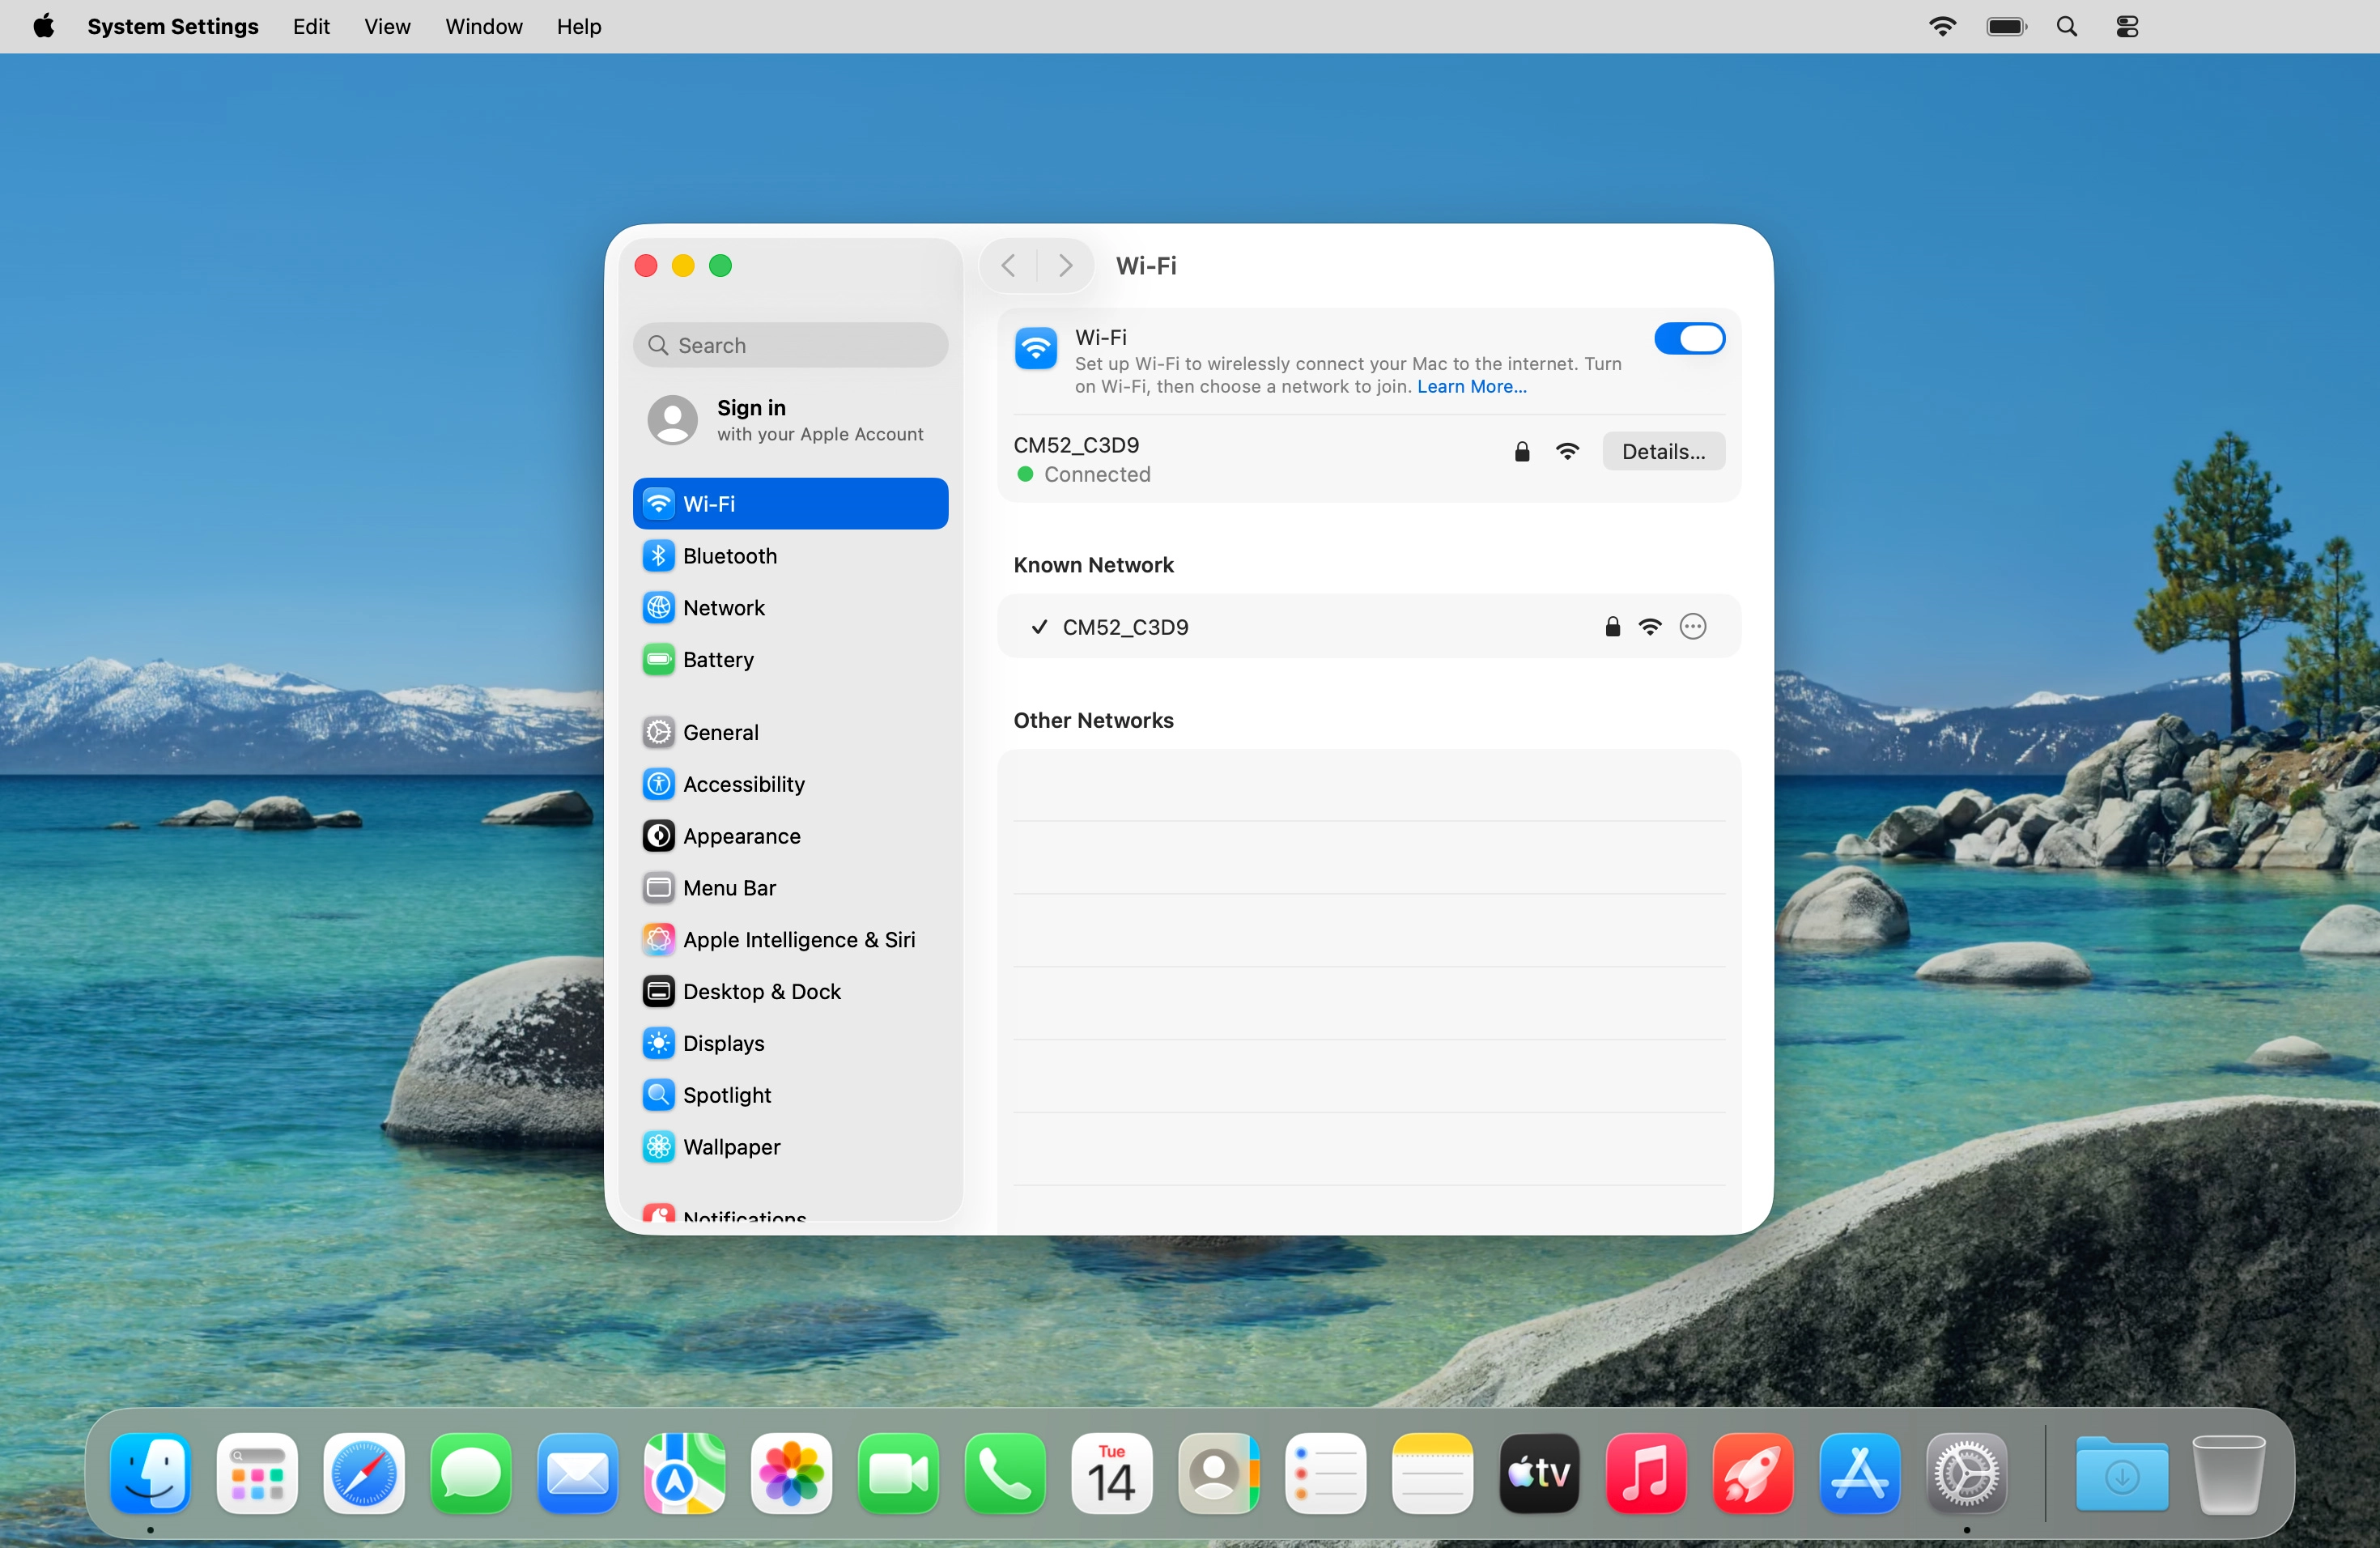2380x1548 pixels.
Task: Open Accessibility settings
Action: (x=743, y=784)
